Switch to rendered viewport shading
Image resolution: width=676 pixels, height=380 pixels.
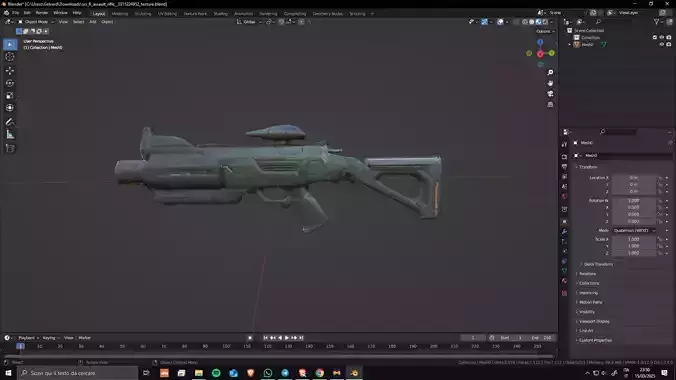coord(545,22)
